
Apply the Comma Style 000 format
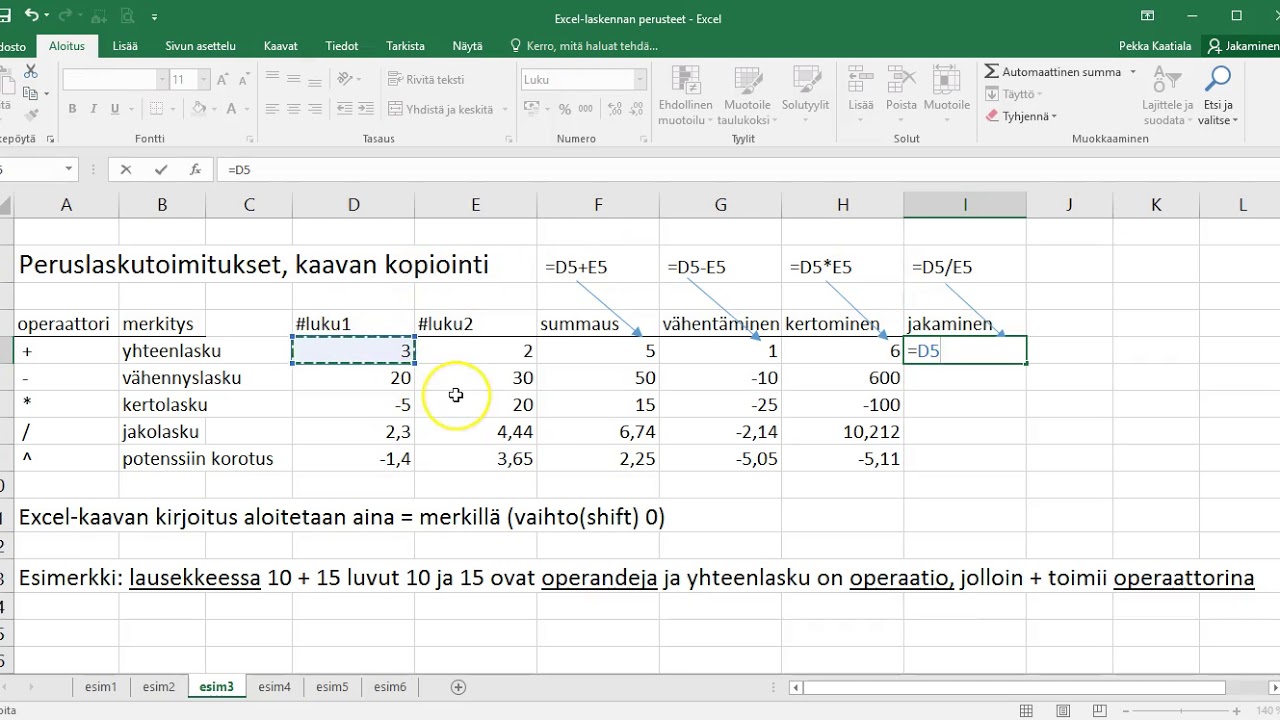tap(585, 109)
